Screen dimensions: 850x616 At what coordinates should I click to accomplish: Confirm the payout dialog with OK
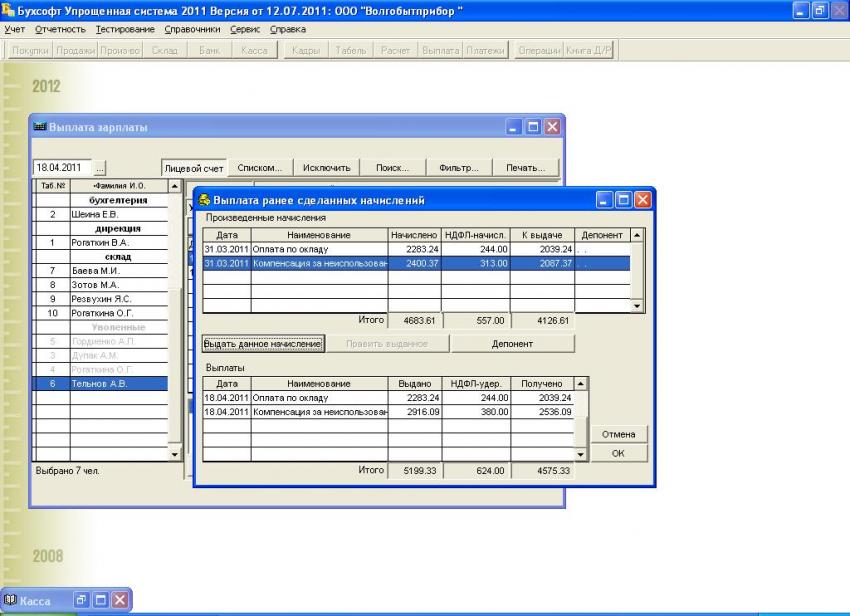point(619,454)
